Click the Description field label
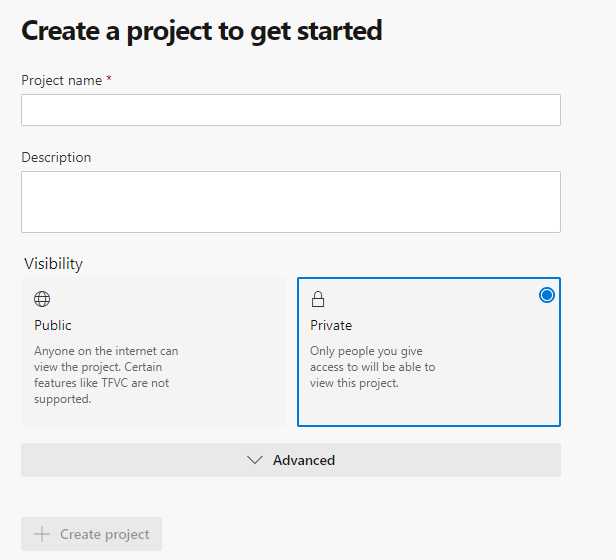This screenshot has width=616, height=560. pos(56,157)
